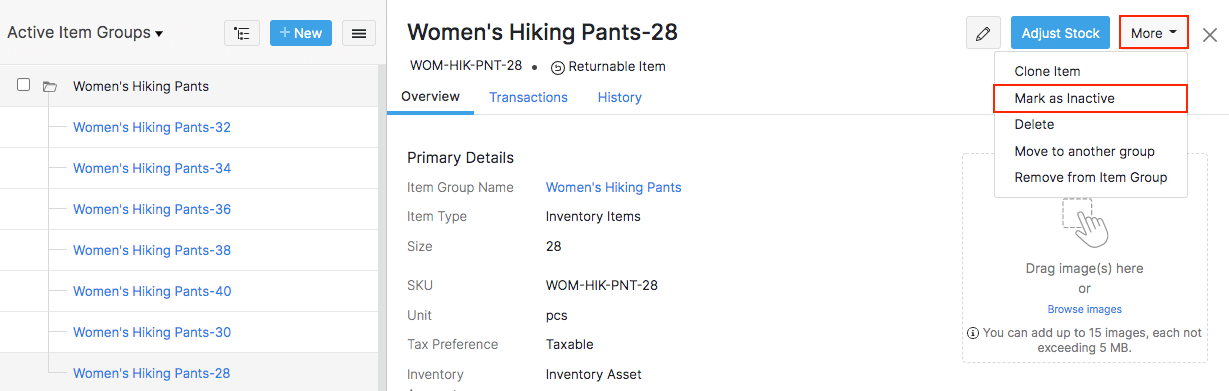Click the New button

301,33
